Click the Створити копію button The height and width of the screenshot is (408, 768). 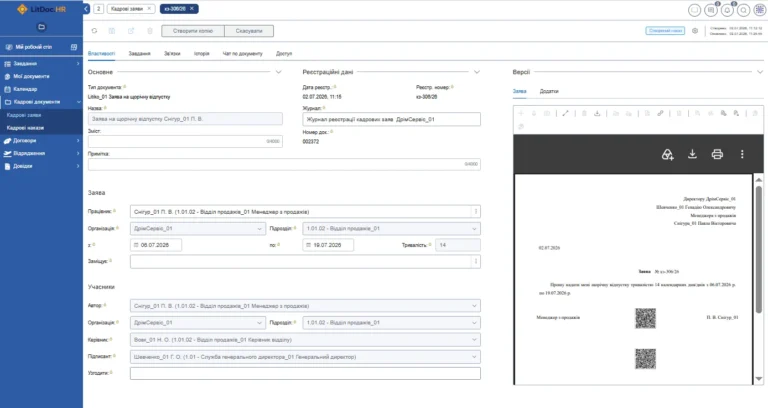click(x=193, y=31)
